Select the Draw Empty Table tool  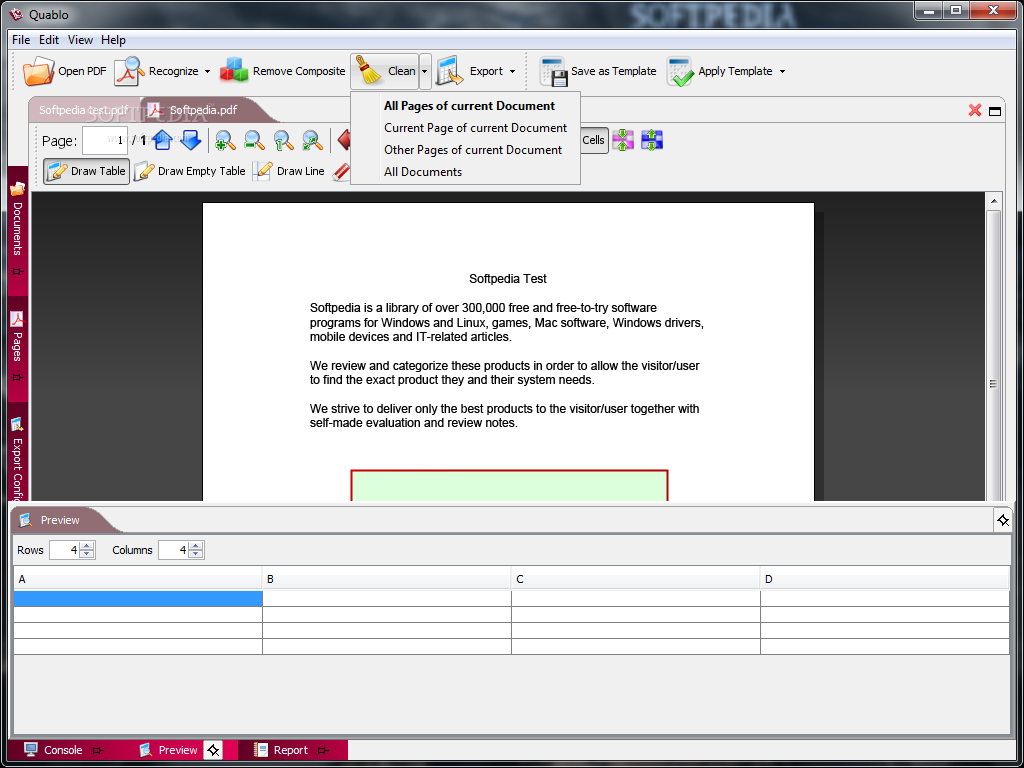click(x=190, y=171)
